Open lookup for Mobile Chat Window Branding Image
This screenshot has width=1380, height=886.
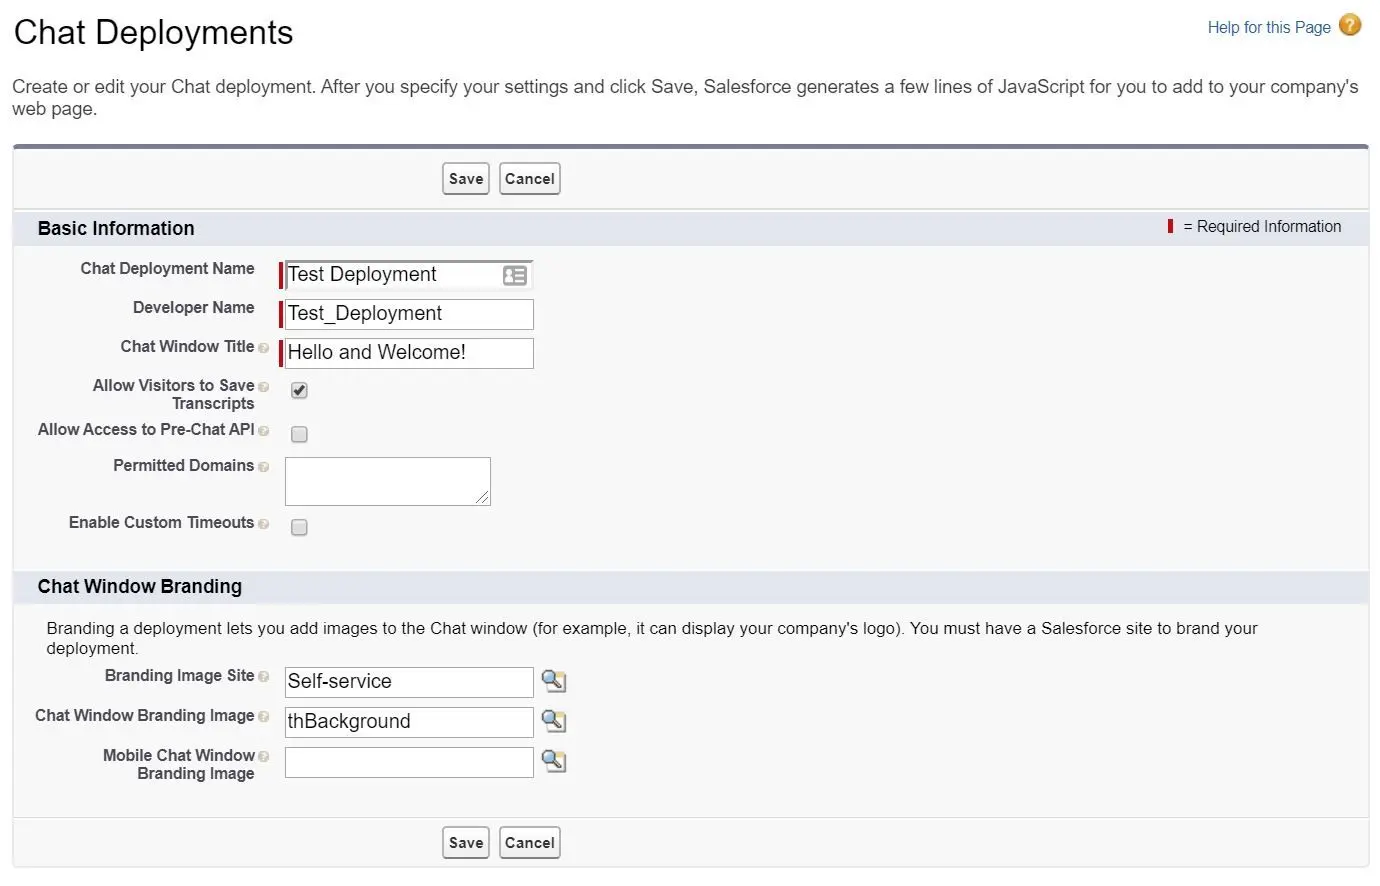pyautogui.click(x=553, y=761)
